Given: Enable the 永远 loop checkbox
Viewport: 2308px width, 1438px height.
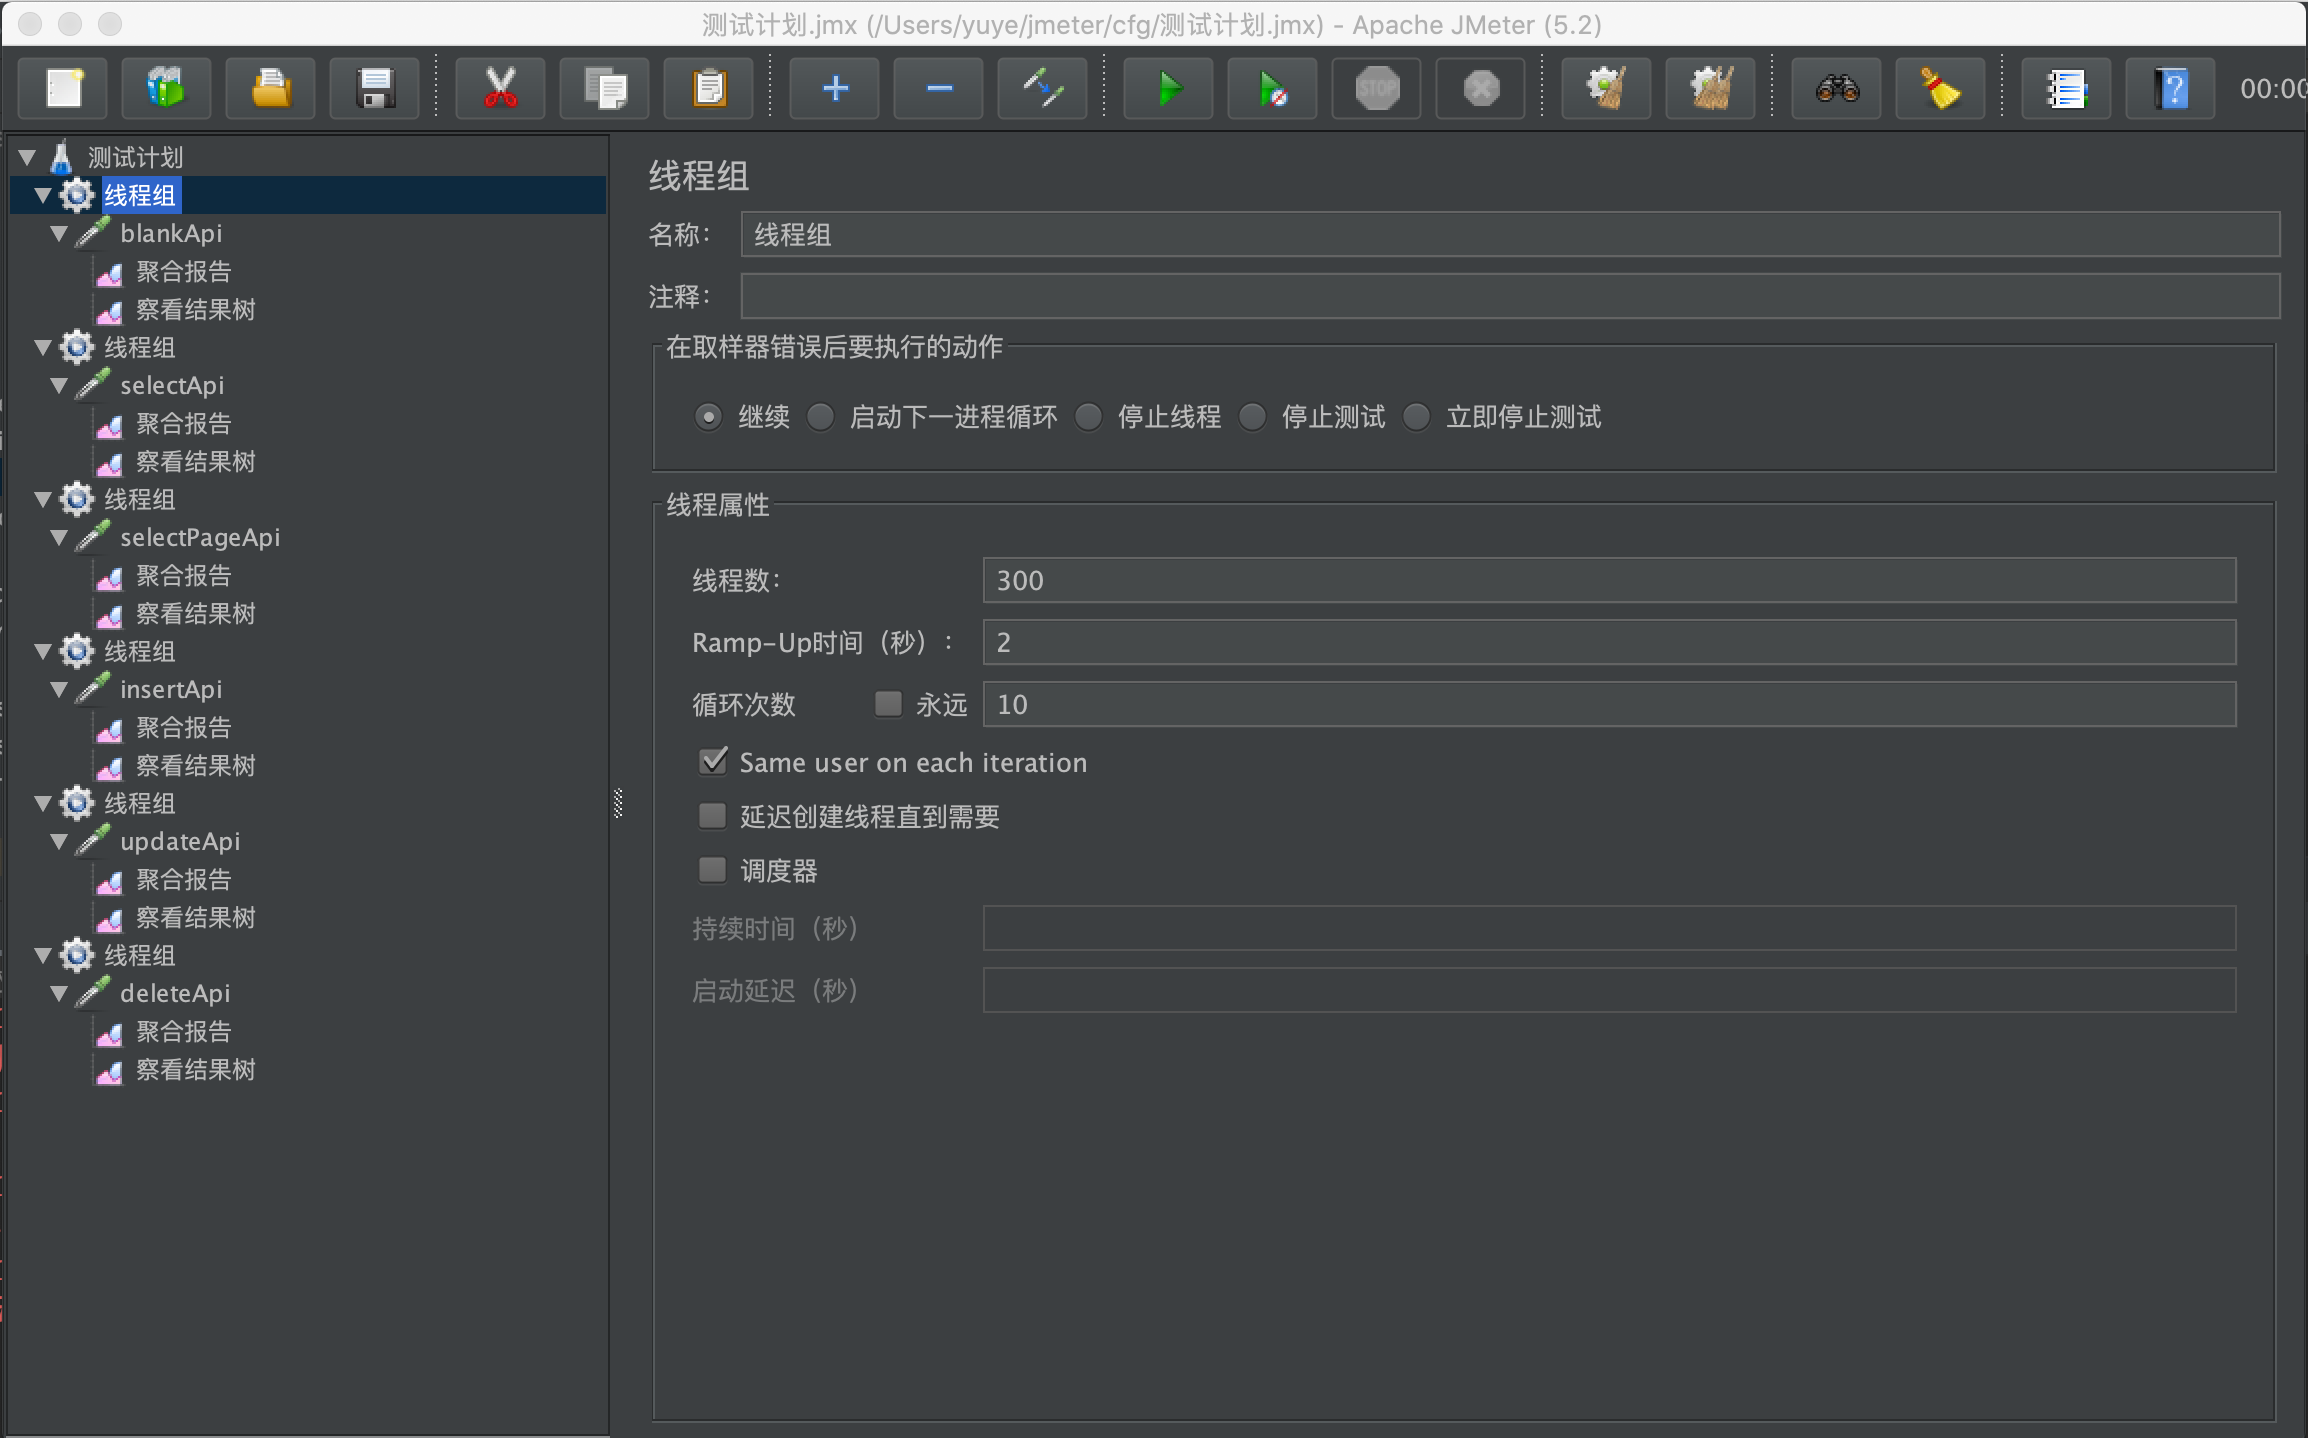Looking at the screenshot, I should [888, 704].
